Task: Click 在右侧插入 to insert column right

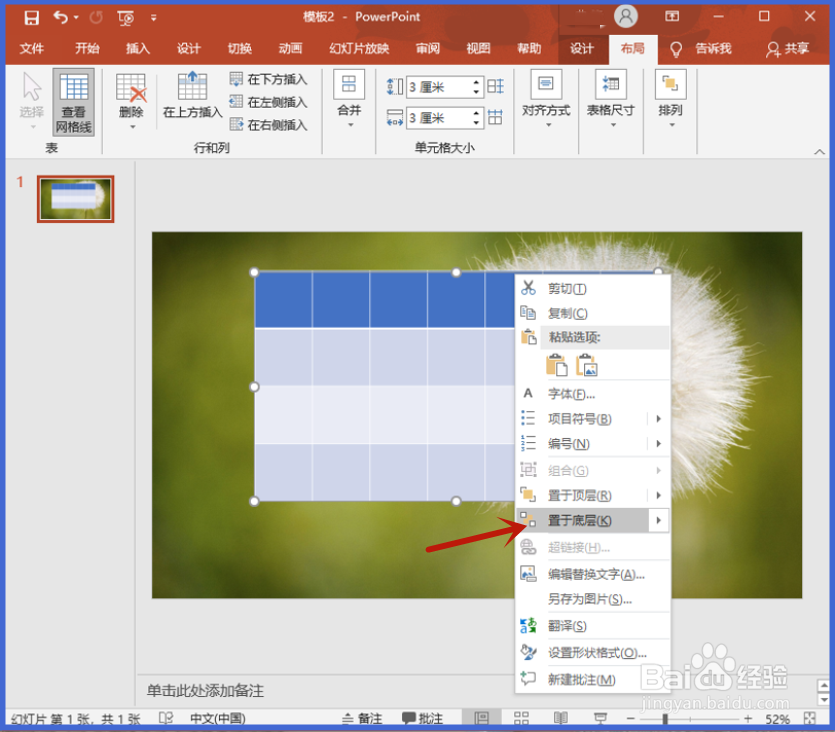Action: tap(269, 125)
